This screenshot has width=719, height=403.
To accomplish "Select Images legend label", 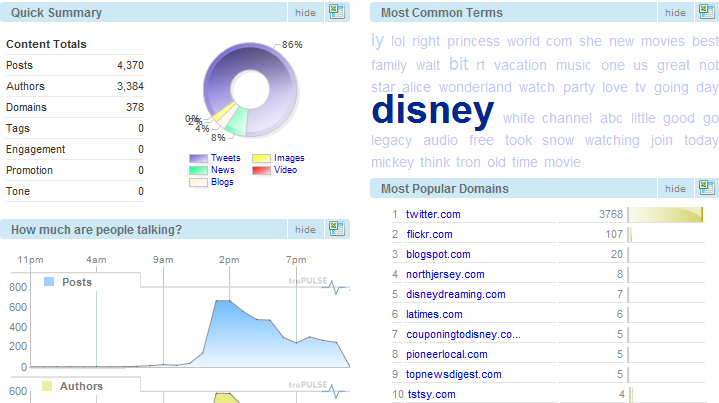I will [289, 158].
